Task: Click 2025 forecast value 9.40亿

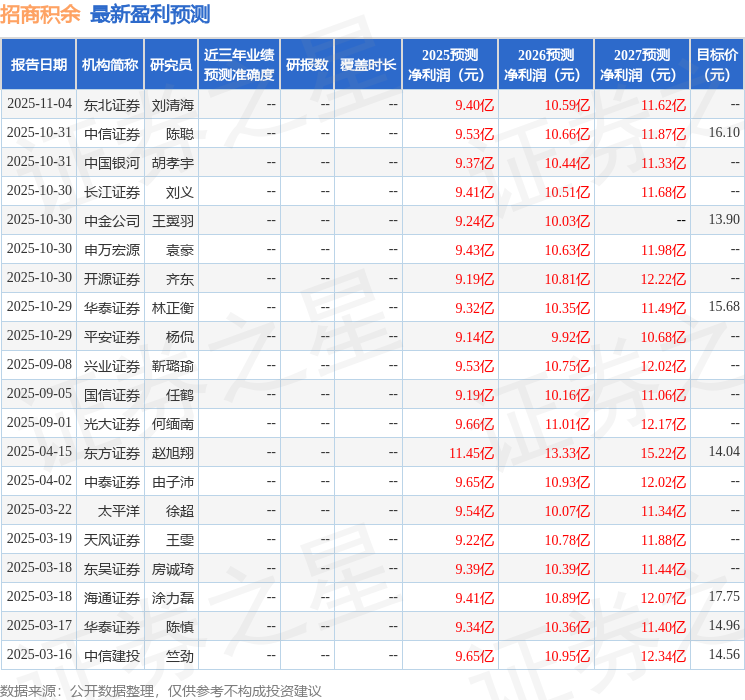Action: pos(475,105)
